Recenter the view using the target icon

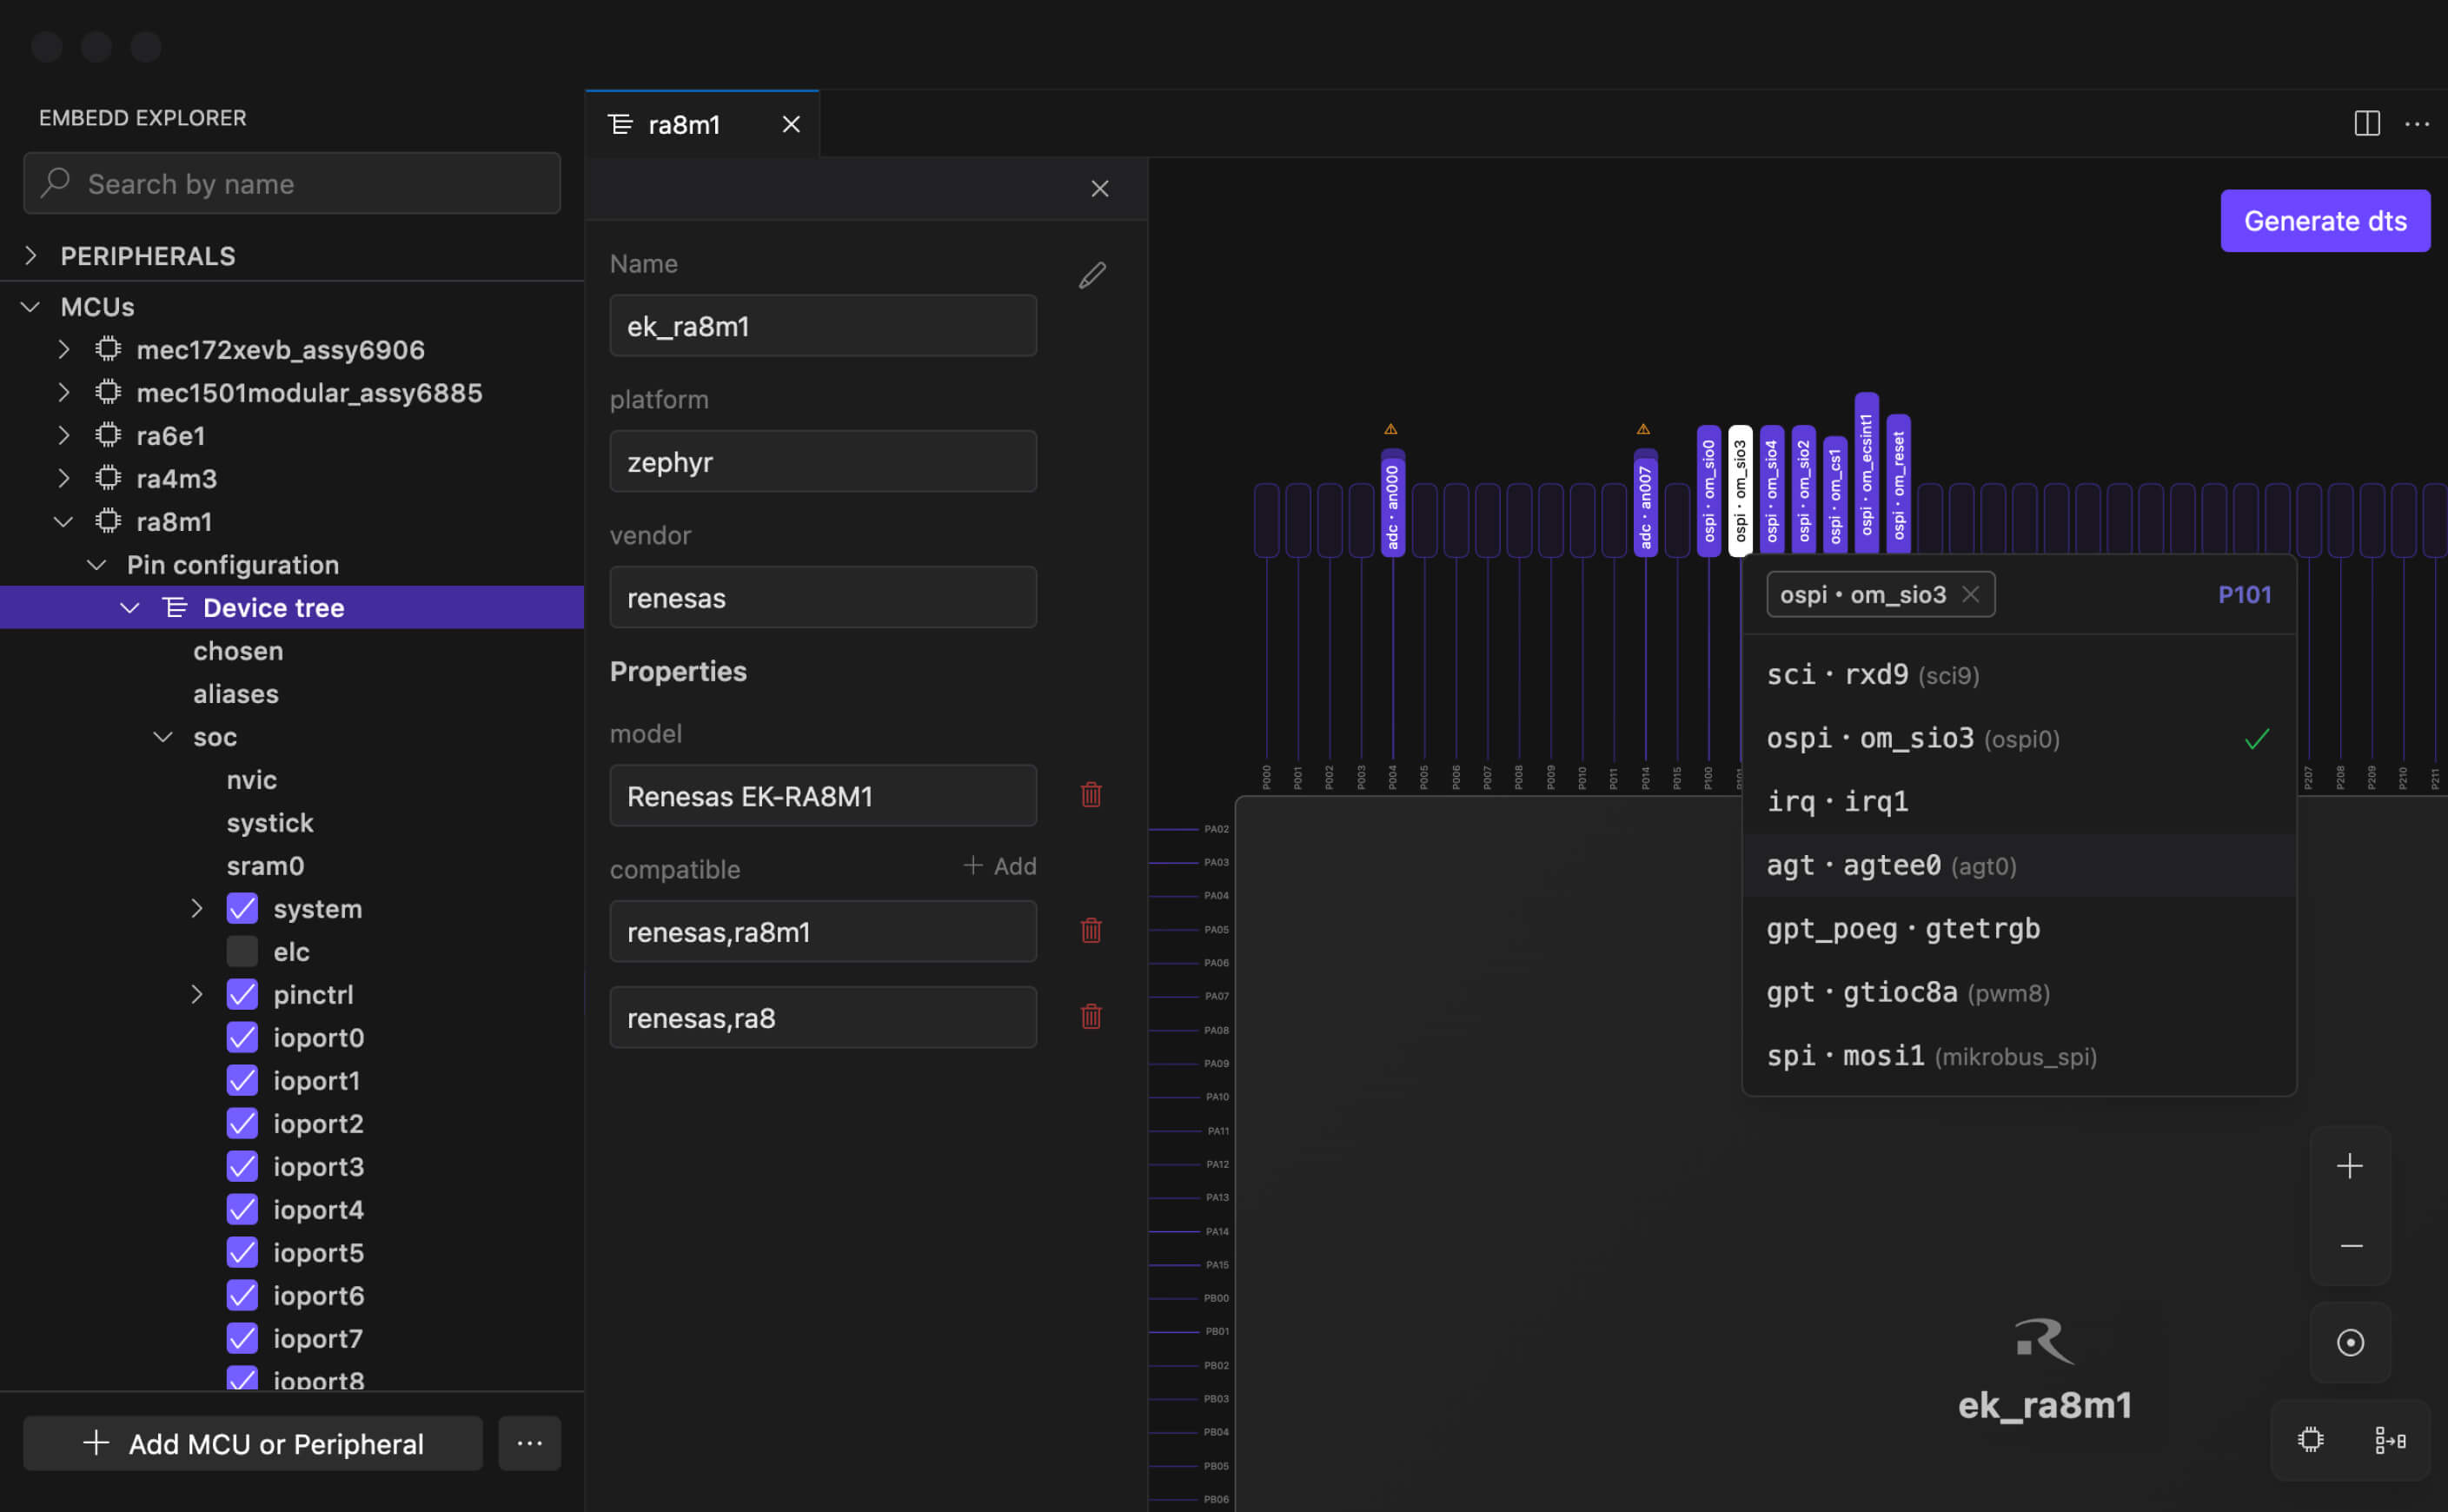pyautogui.click(x=2350, y=1342)
